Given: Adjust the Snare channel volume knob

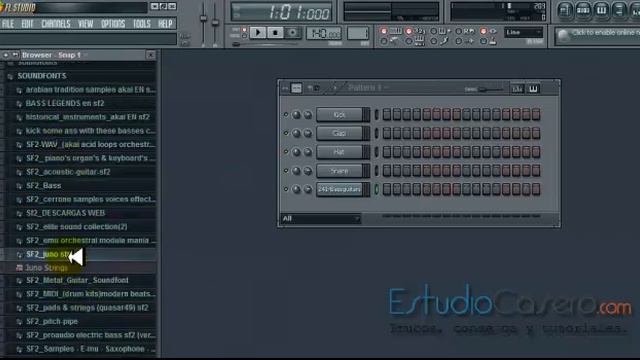Looking at the screenshot, I should [x=308, y=171].
